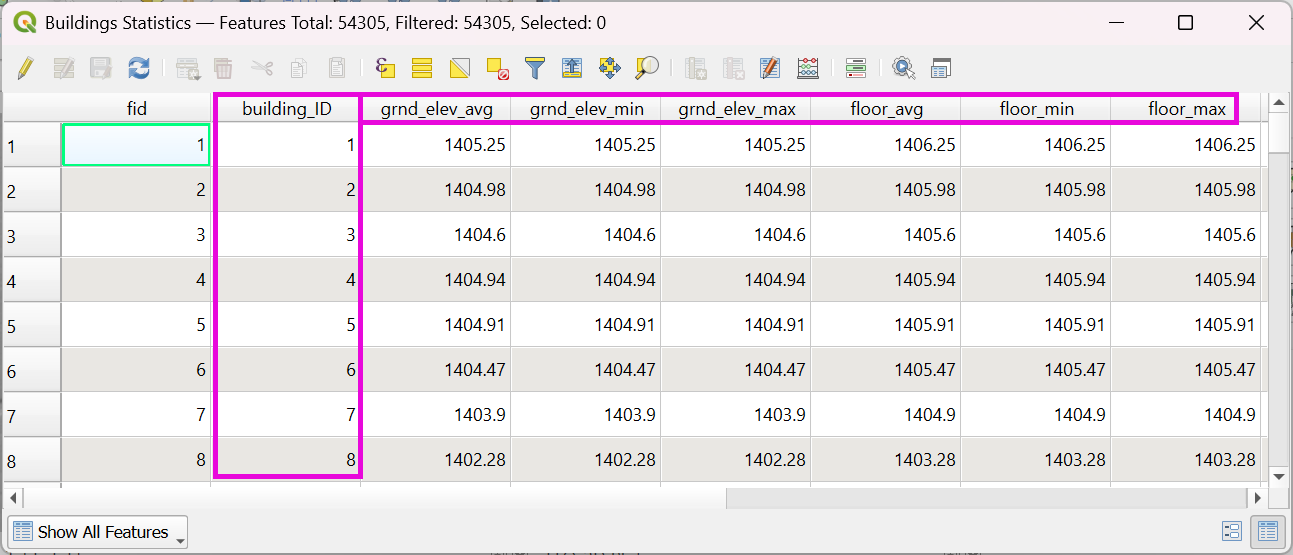
Task: Pan map to the selected rows
Action: (609, 68)
